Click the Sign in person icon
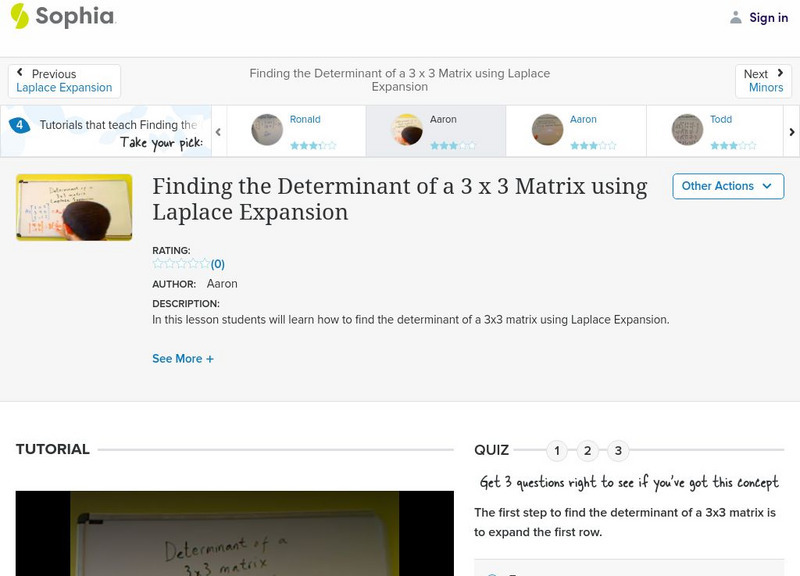Viewport: 800px width, 576px height. pos(735,16)
